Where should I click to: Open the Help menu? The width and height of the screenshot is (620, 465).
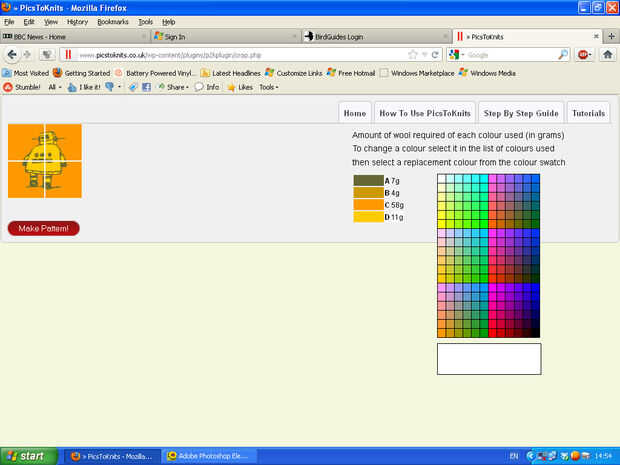[x=168, y=22]
